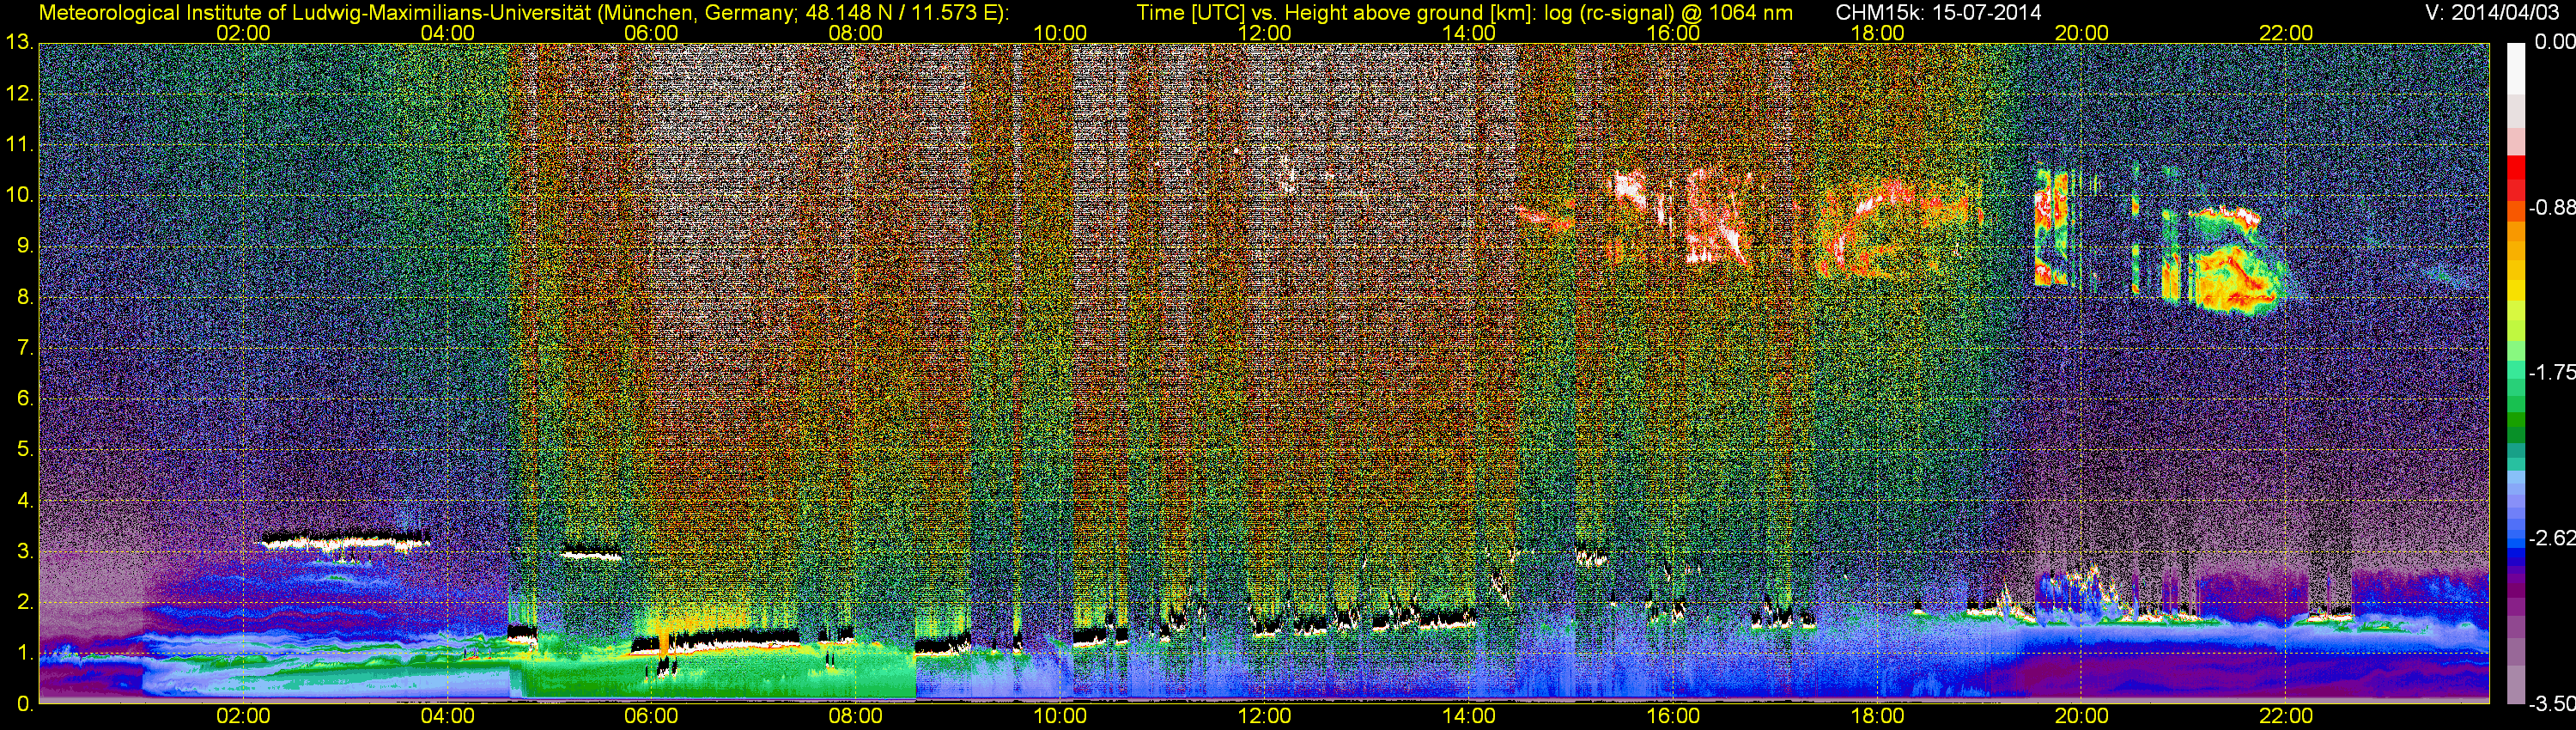Viewport: 2576px width, 730px height.
Task: Click the 1. km height axis label
Action: pos(24,653)
